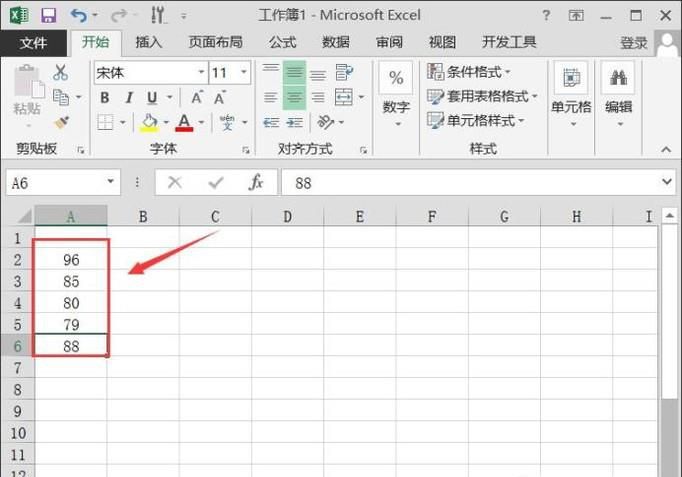
Task: Open the Excel Help question mark
Action: click(546, 16)
